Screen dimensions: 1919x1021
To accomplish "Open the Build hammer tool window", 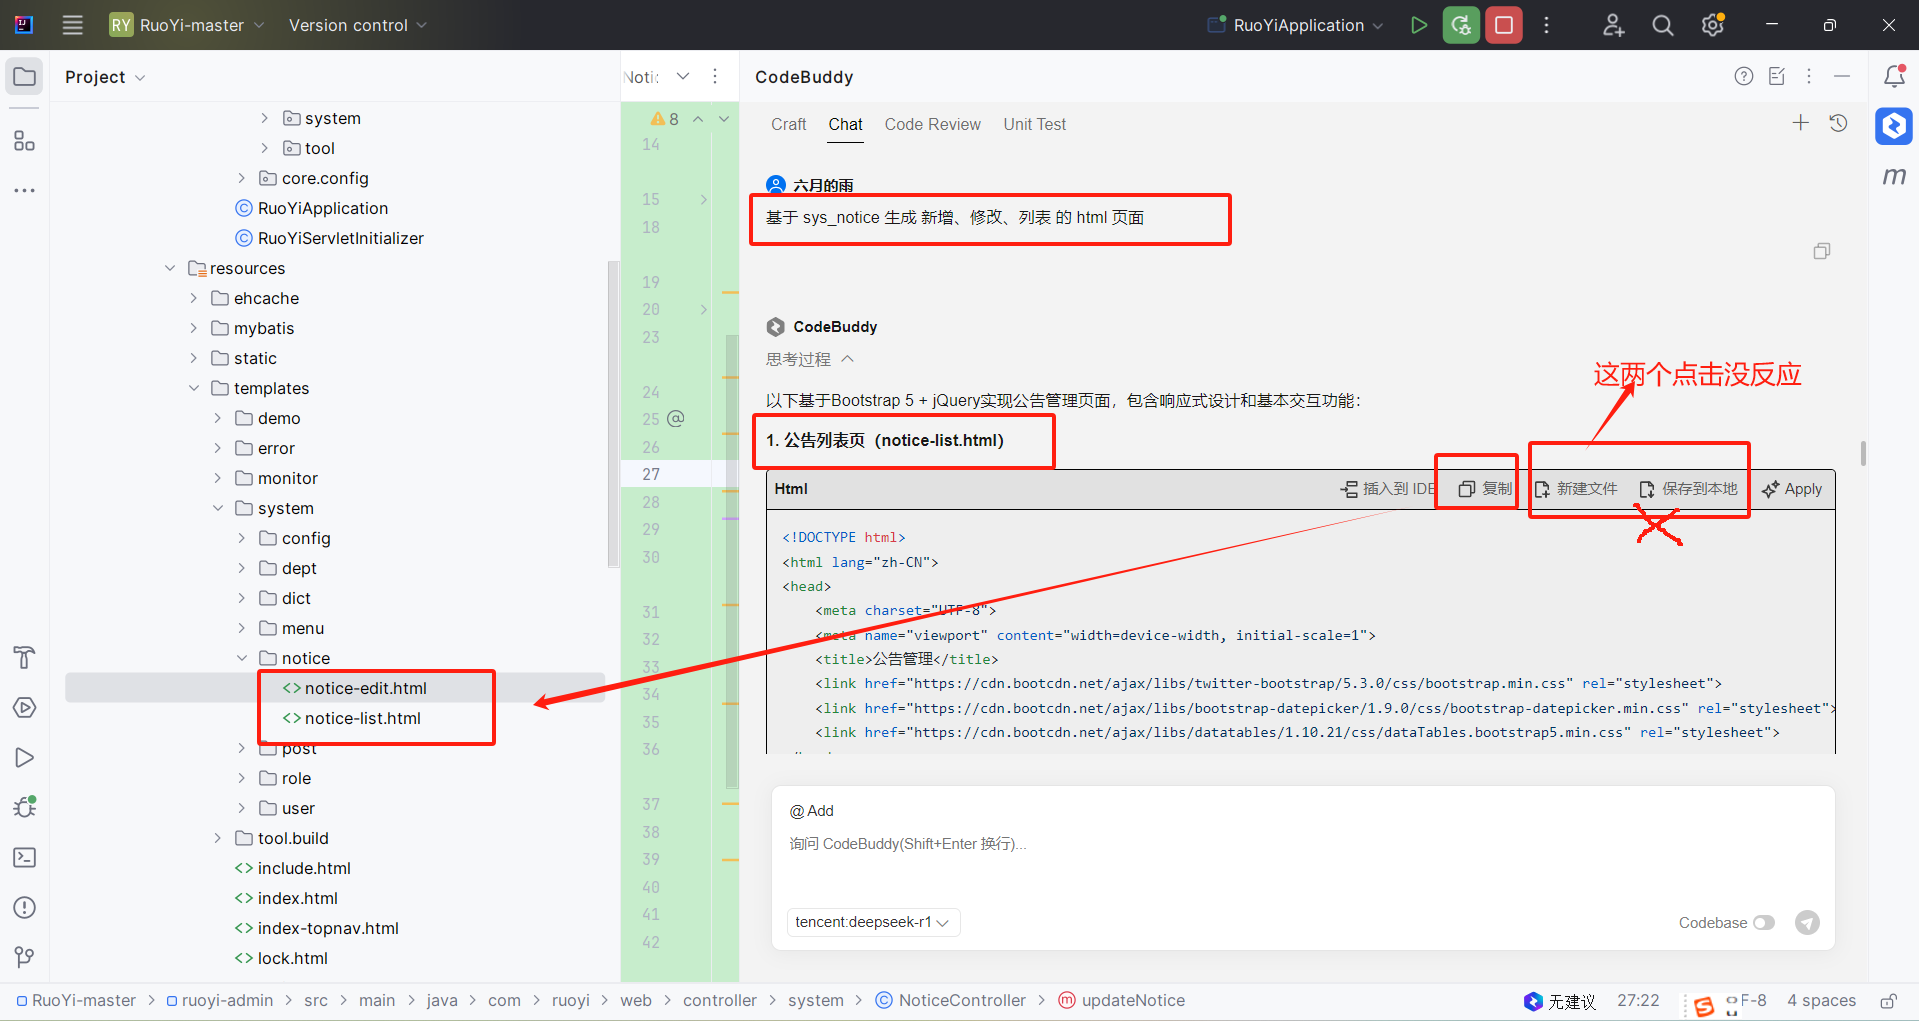I will [25, 657].
